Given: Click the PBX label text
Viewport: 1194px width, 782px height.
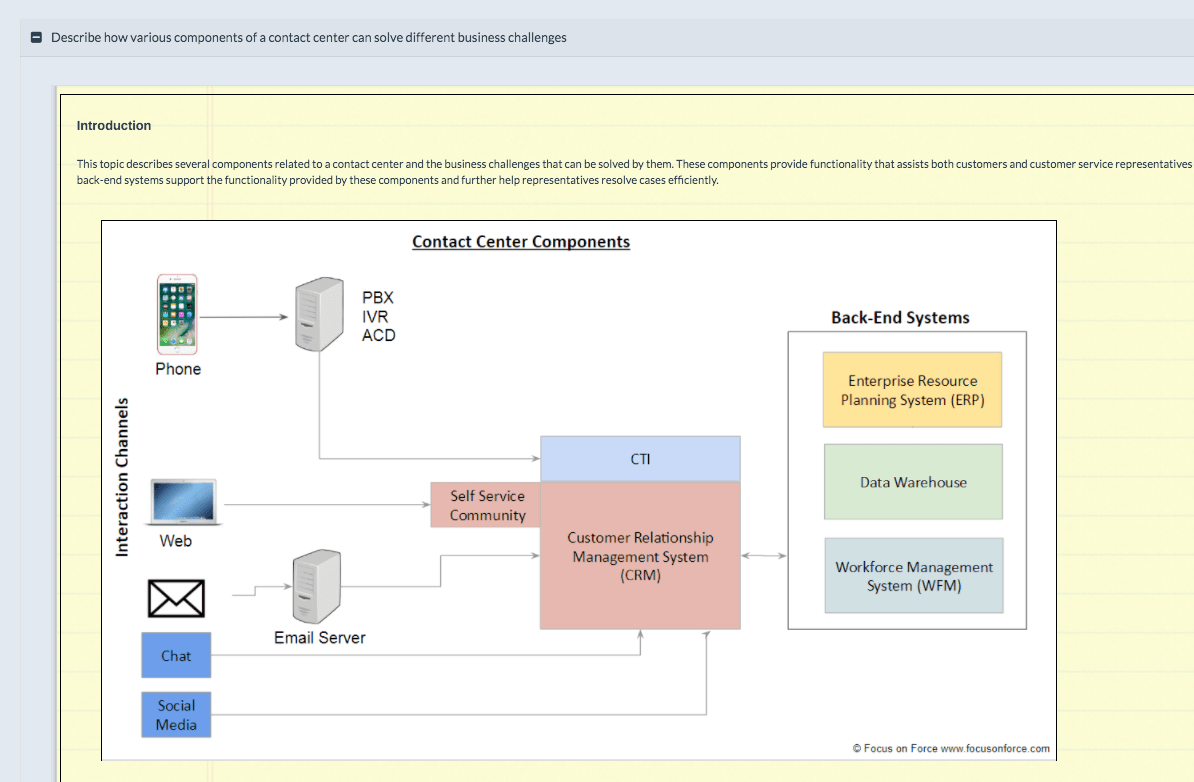Looking at the screenshot, I should click(x=378, y=298).
